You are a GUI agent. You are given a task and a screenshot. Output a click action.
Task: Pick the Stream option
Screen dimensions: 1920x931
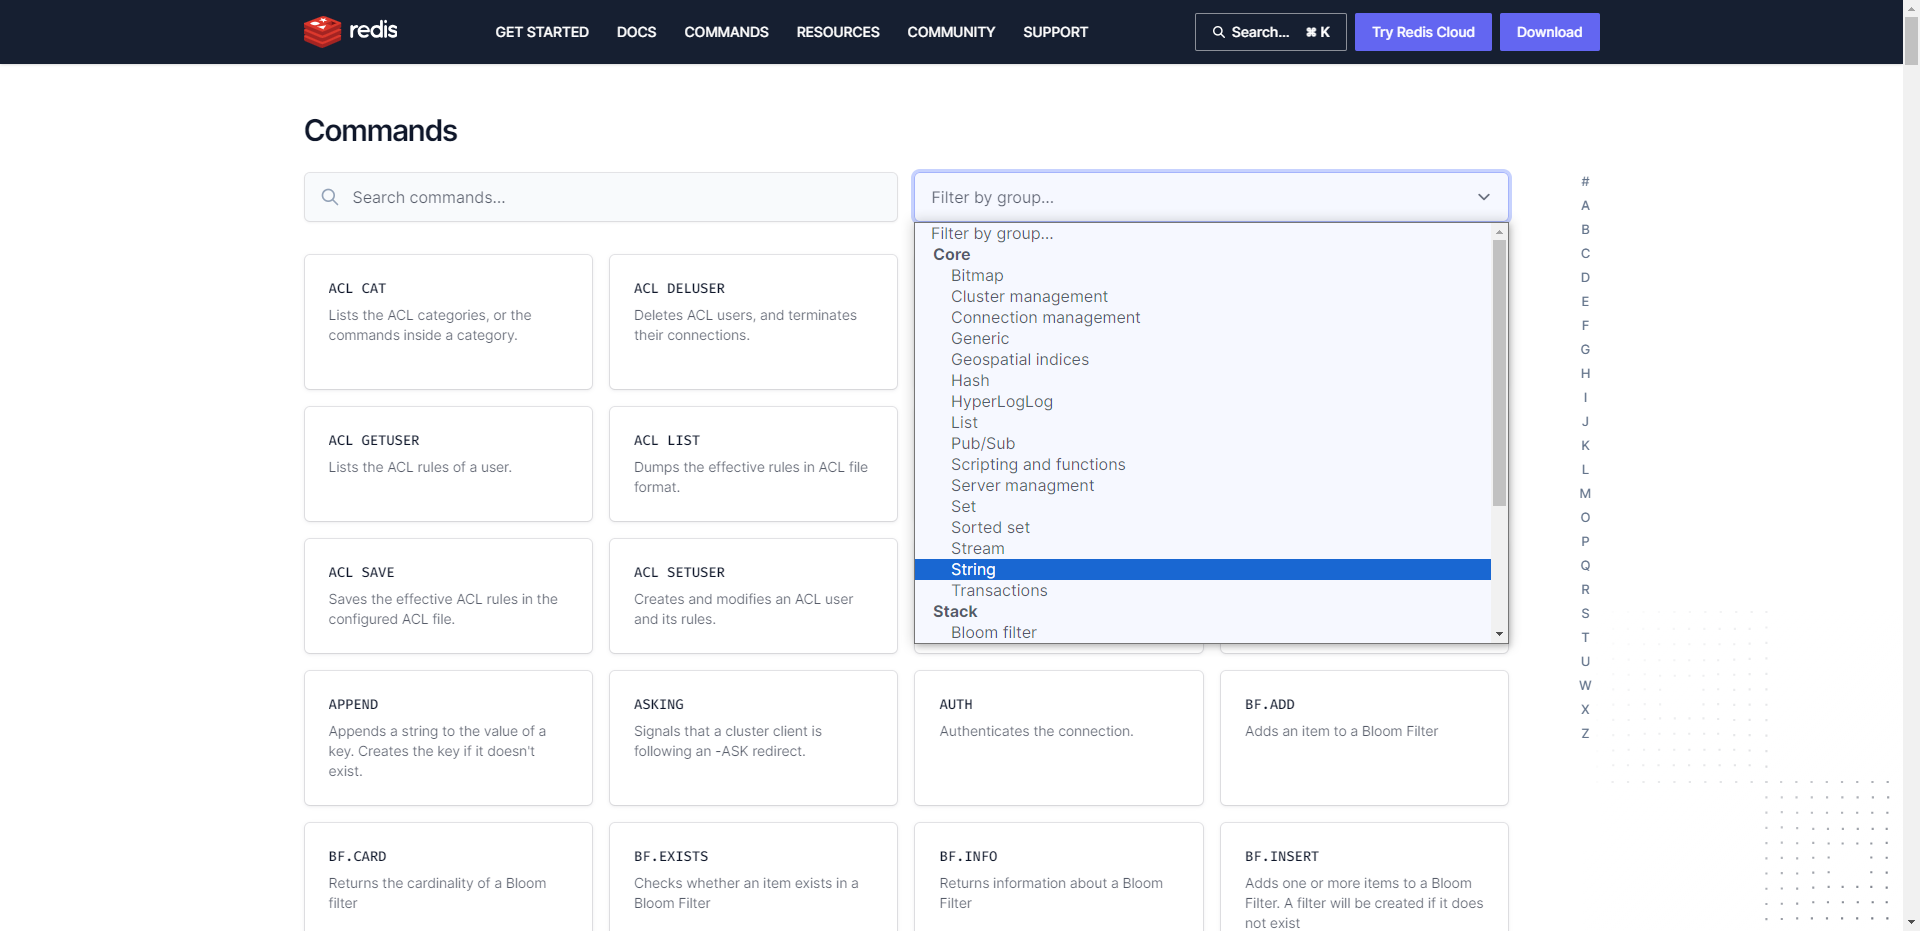pos(1203,548)
